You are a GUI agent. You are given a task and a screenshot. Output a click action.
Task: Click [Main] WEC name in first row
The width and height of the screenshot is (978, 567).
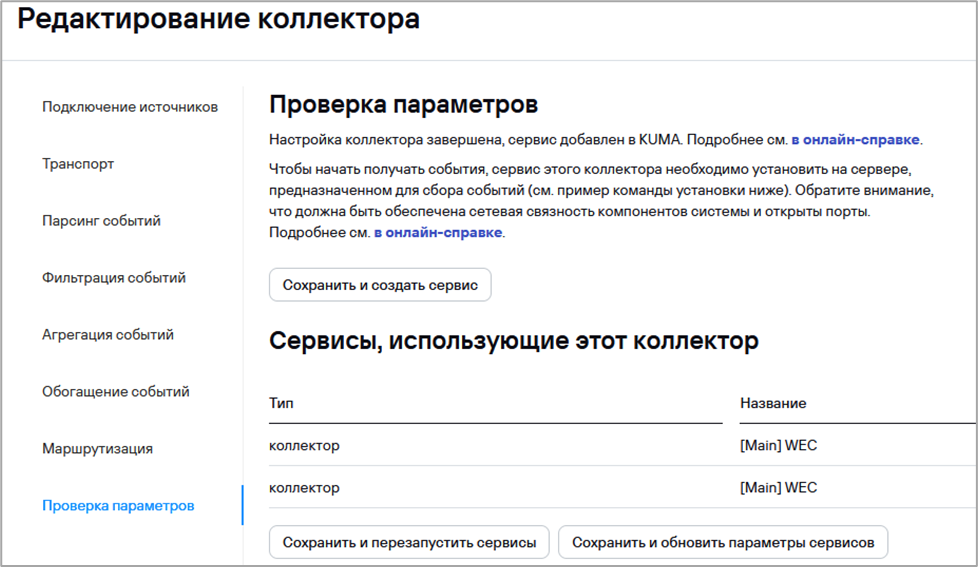tap(778, 446)
